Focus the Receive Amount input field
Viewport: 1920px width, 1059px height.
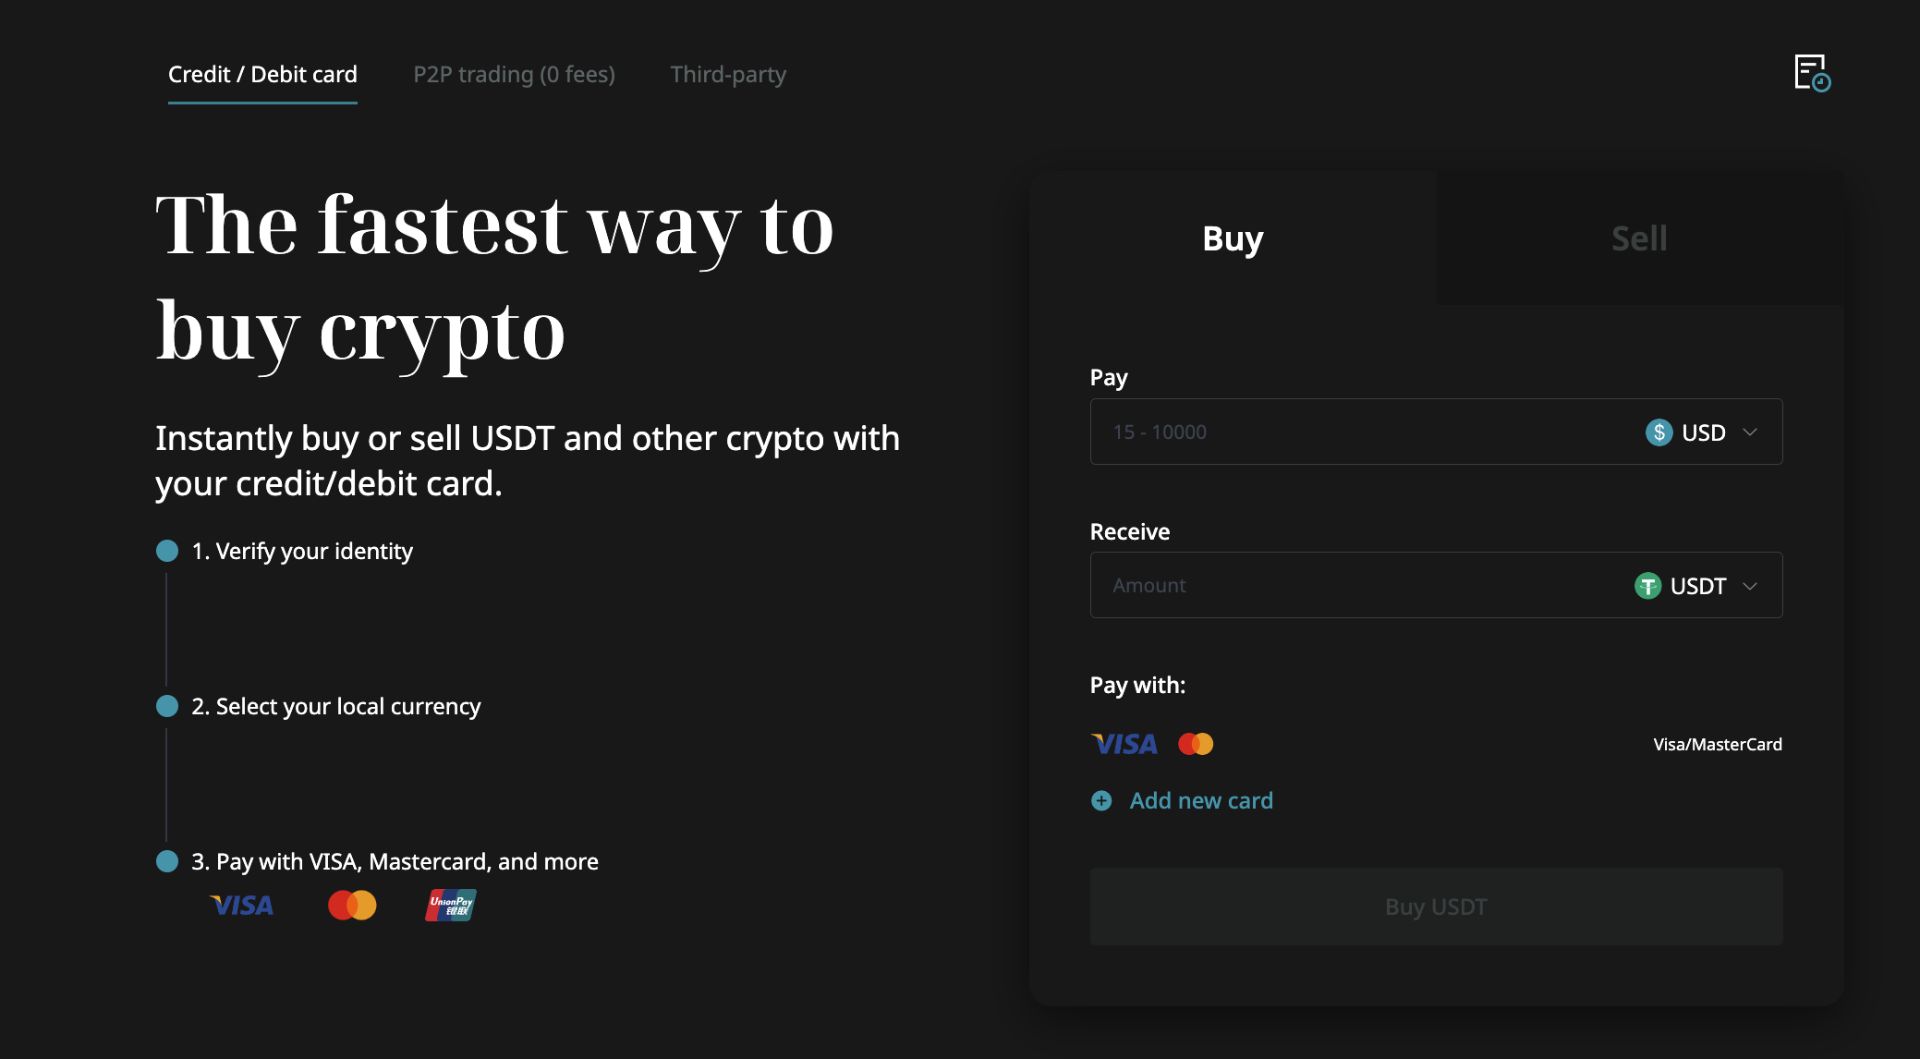(x=1360, y=586)
